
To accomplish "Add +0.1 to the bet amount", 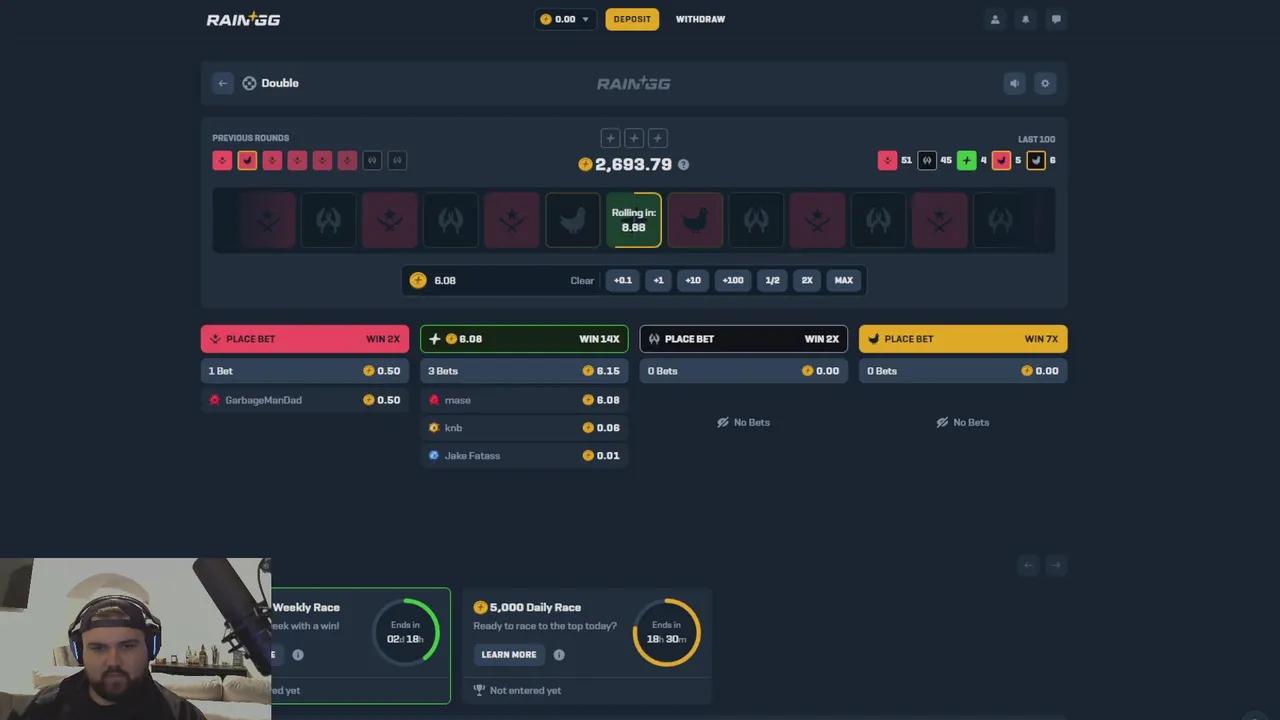I will click(623, 280).
